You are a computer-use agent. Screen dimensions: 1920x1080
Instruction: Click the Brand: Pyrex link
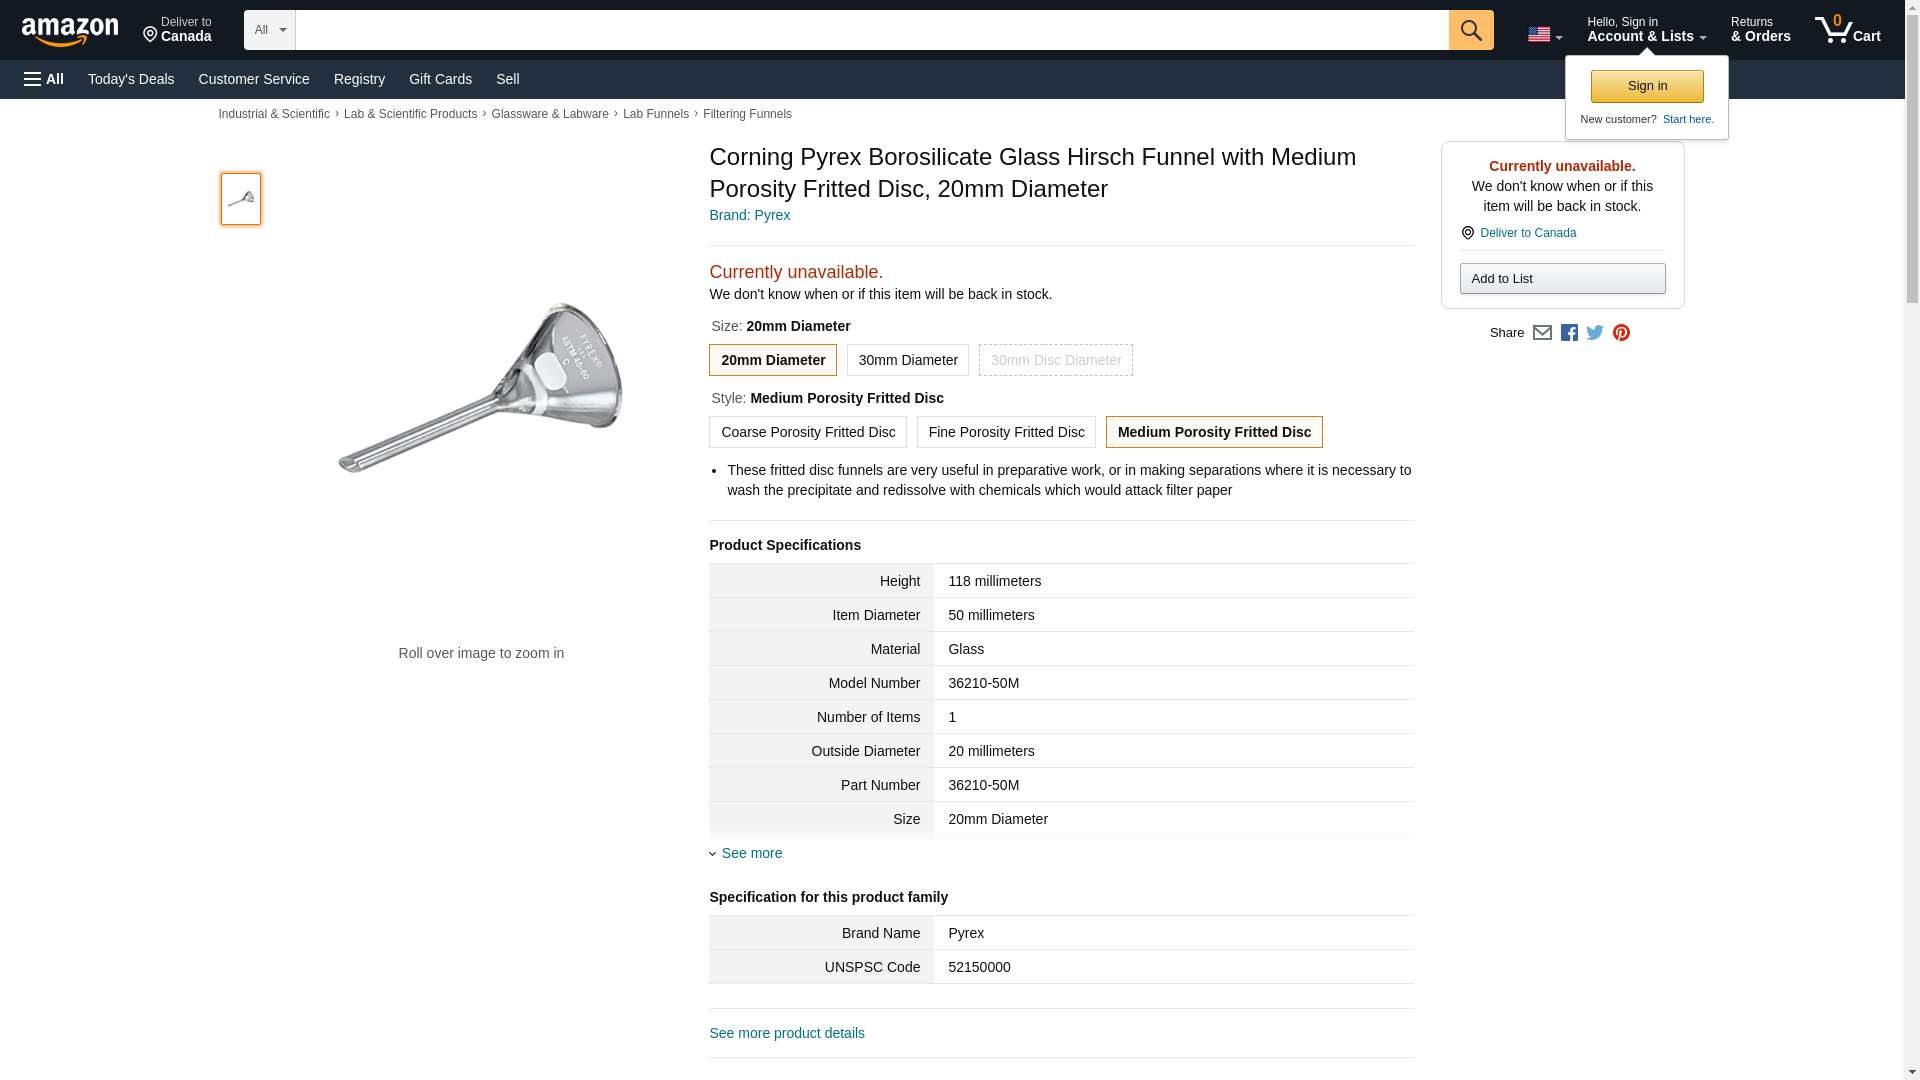point(749,215)
